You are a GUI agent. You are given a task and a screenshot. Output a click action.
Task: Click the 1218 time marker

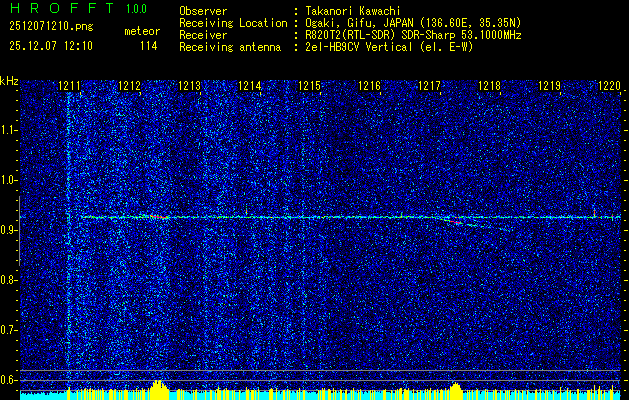tap(489, 85)
